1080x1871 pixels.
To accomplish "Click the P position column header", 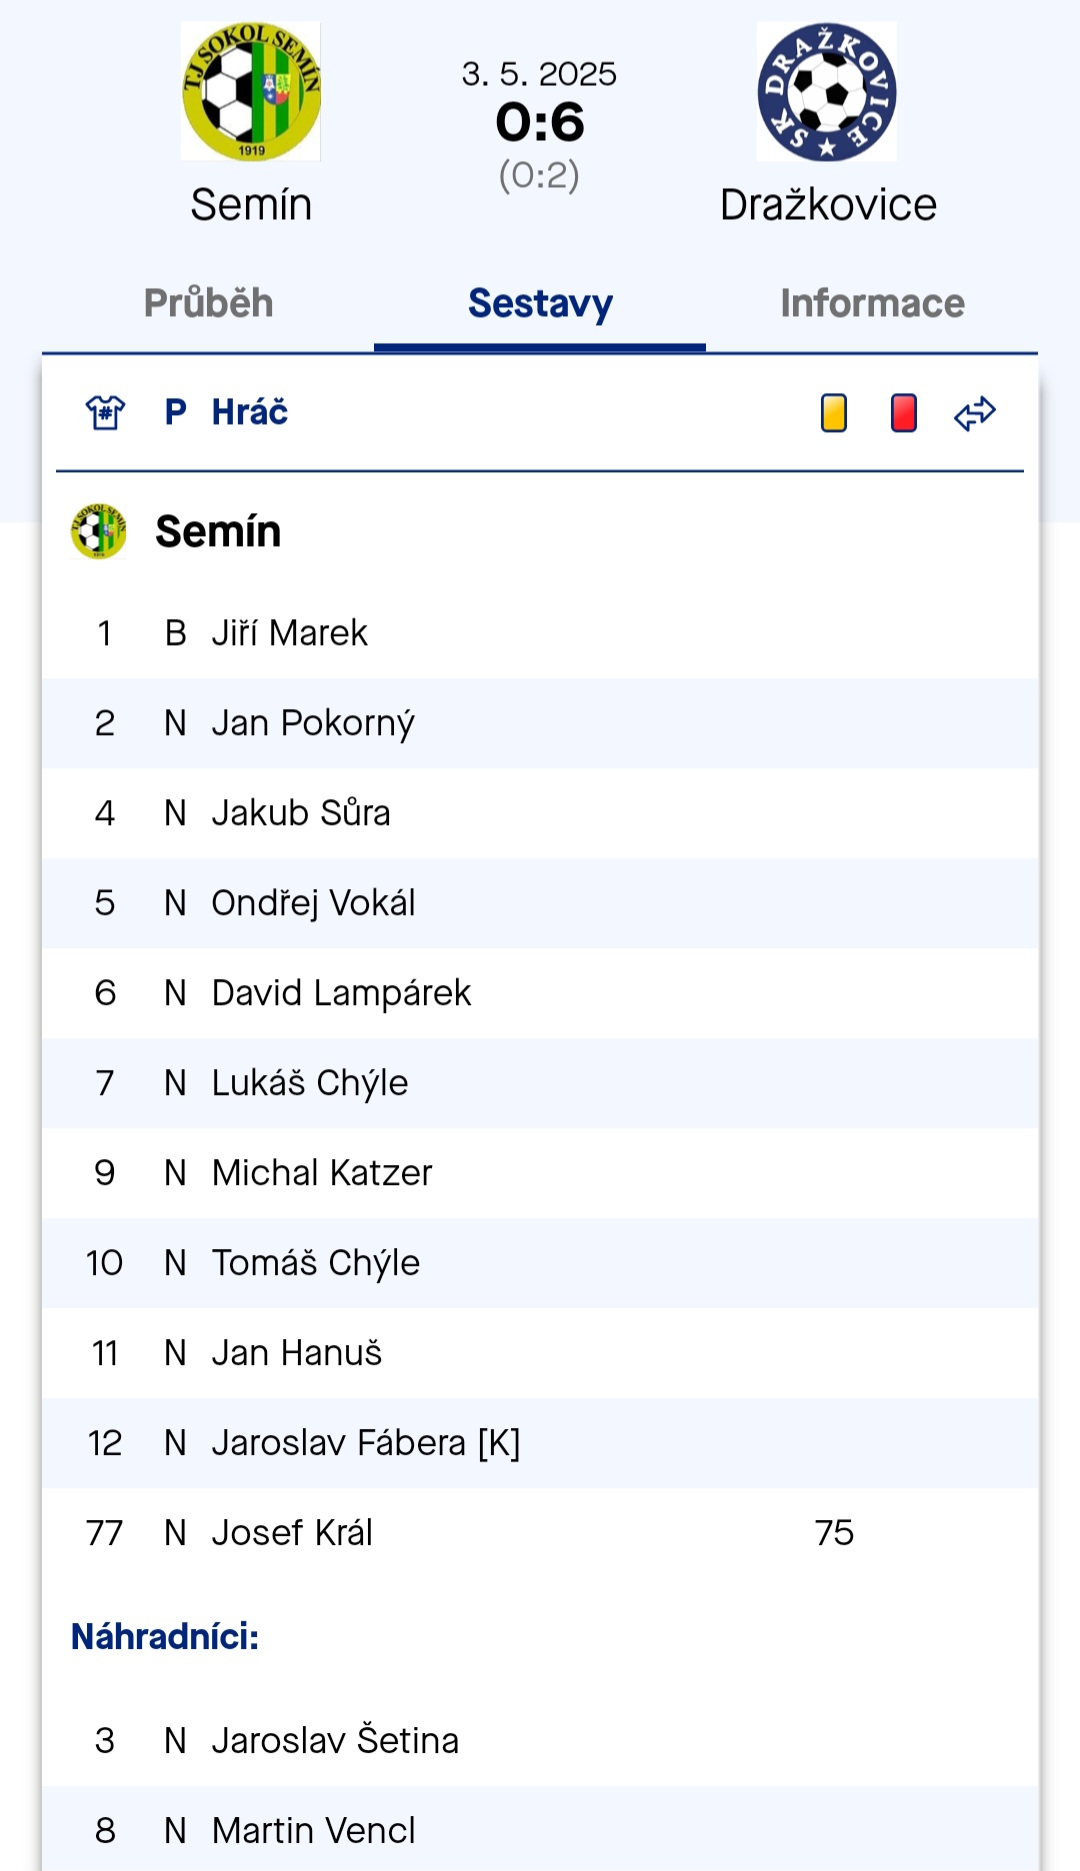I will (175, 412).
